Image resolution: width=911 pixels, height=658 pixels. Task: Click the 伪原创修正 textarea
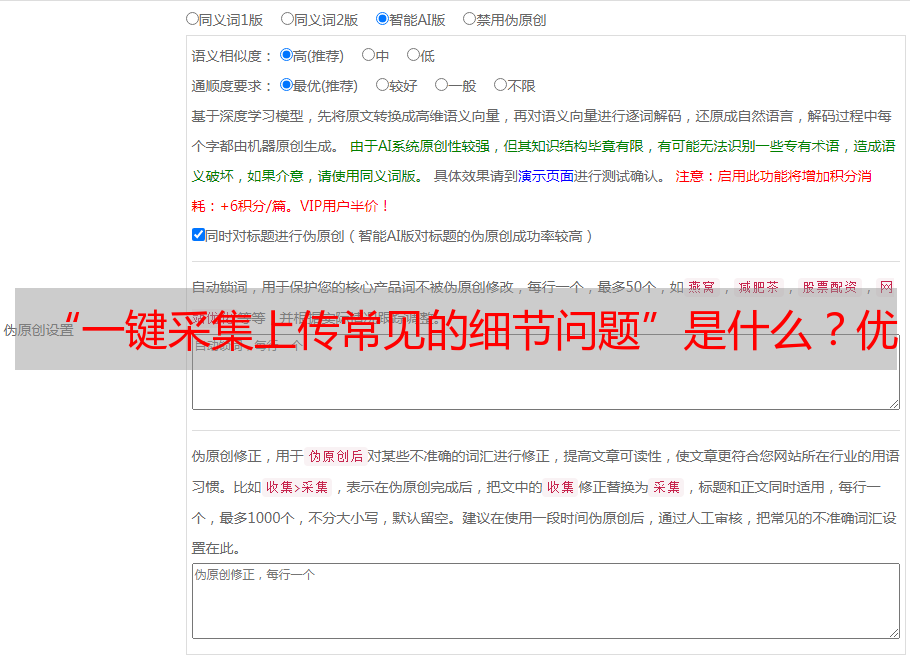546,601
